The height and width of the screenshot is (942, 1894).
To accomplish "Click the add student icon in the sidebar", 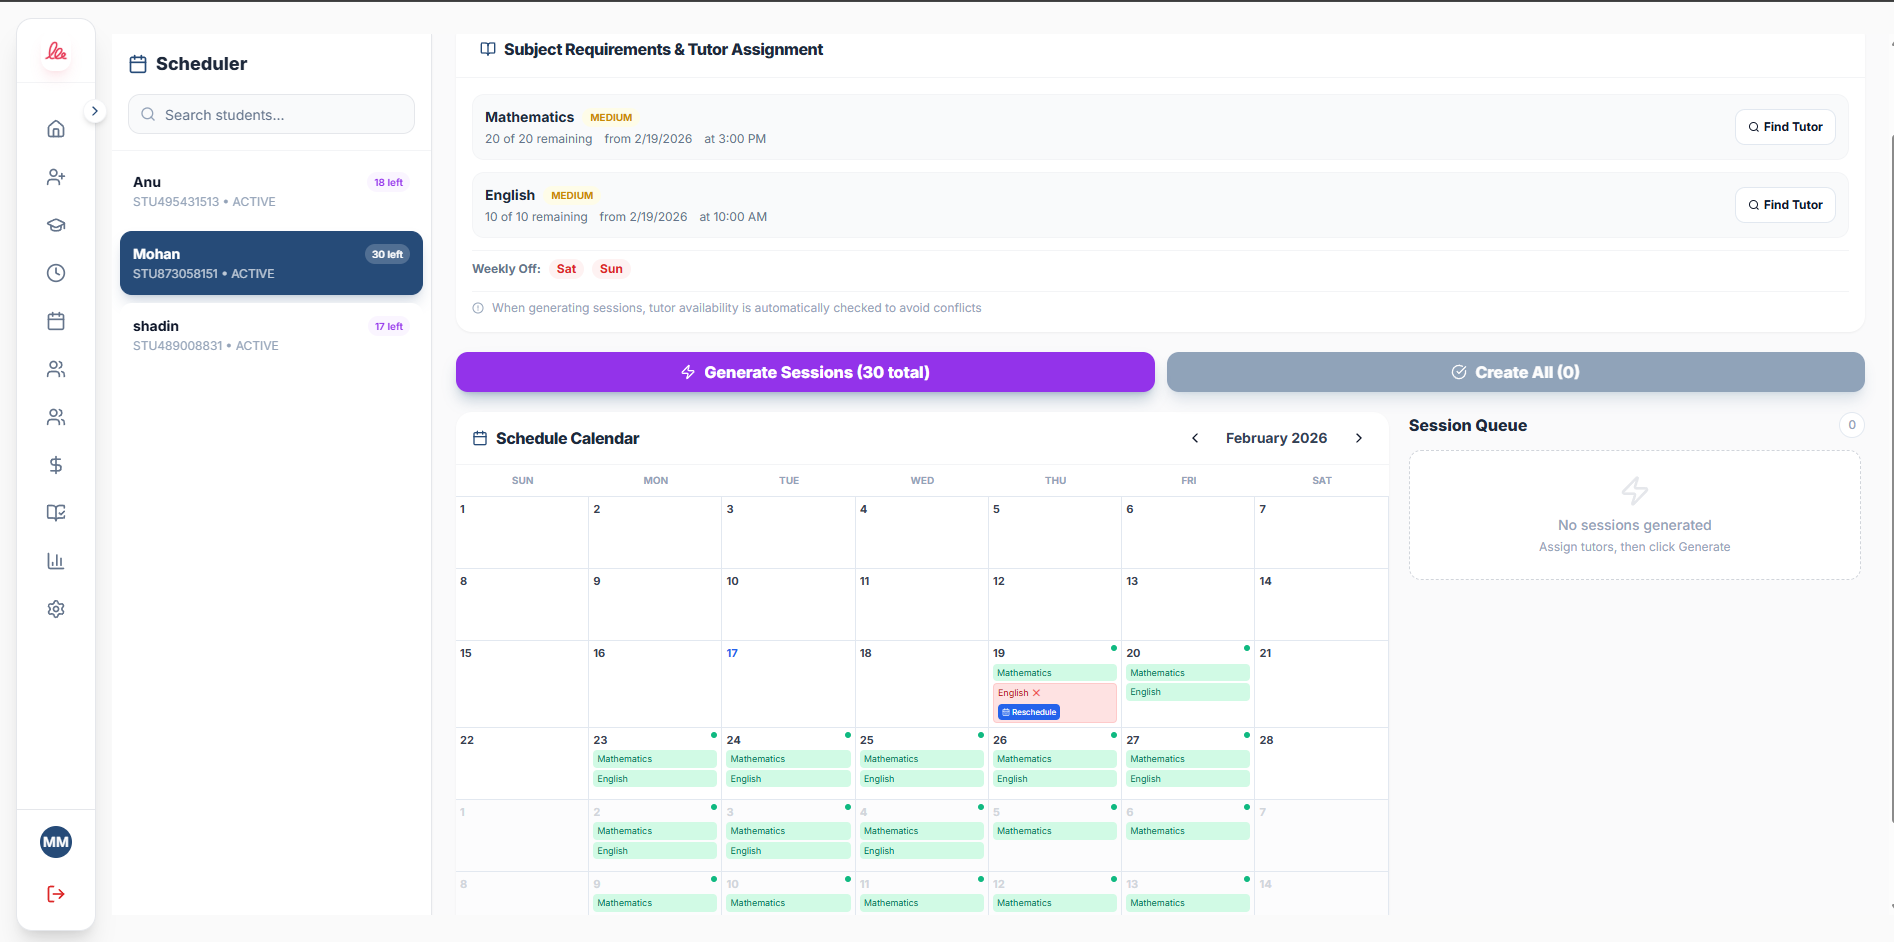I will pos(56,177).
